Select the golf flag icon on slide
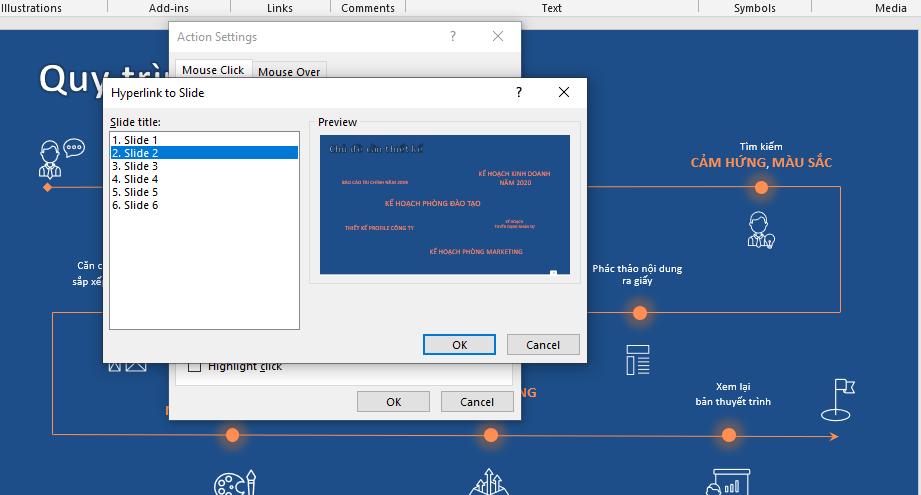Viewport: 921px width, 495px height. coord(838,399)
